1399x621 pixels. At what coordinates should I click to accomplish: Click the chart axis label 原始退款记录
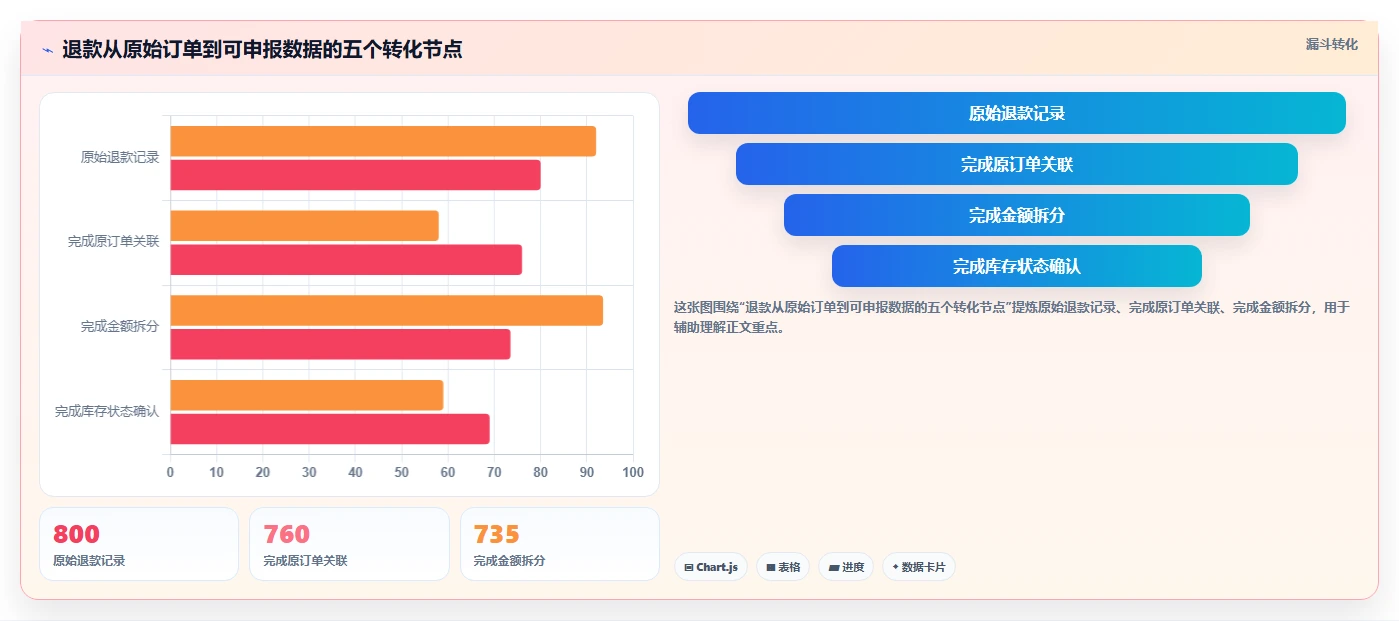point(120,157)
